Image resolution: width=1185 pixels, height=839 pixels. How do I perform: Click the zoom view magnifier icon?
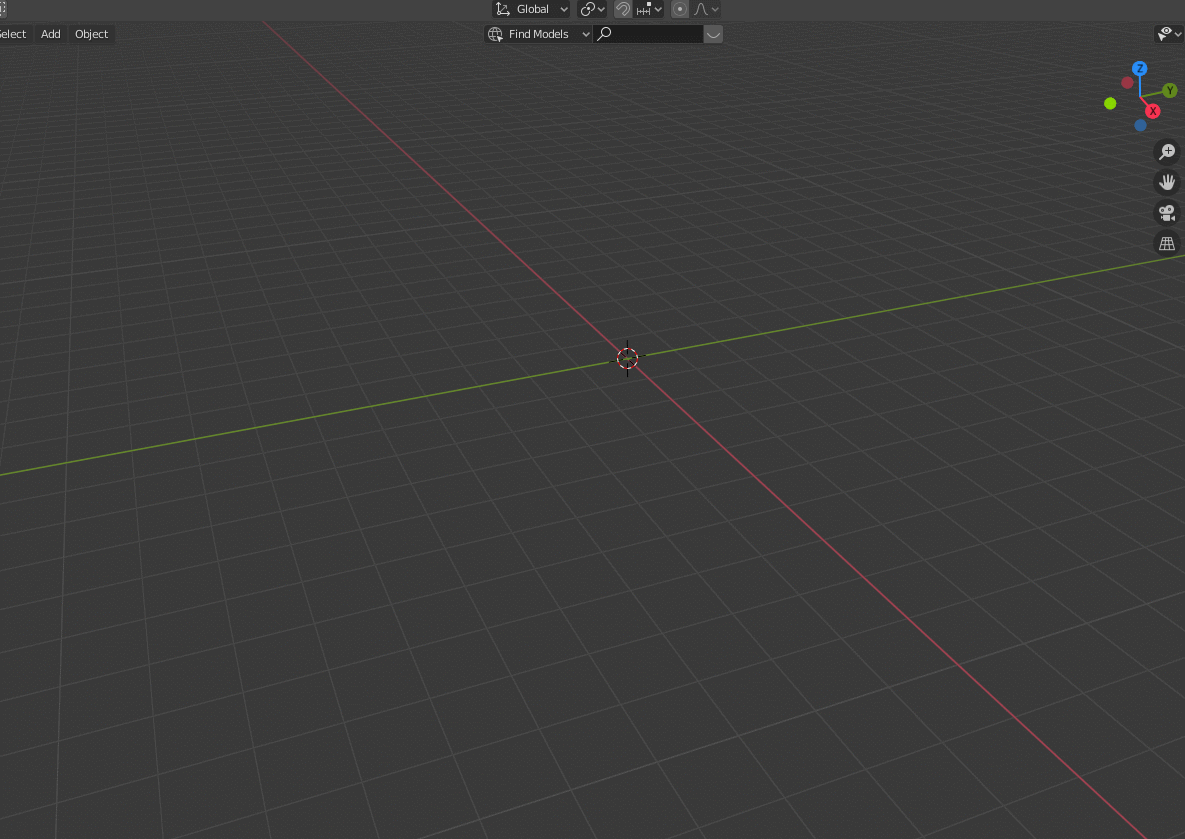(1167, 152)
